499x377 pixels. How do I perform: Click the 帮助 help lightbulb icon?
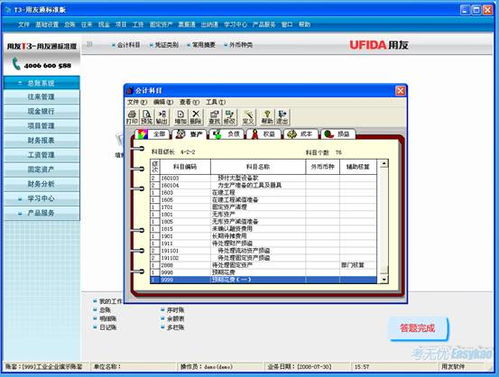click(x=267, y=117)
